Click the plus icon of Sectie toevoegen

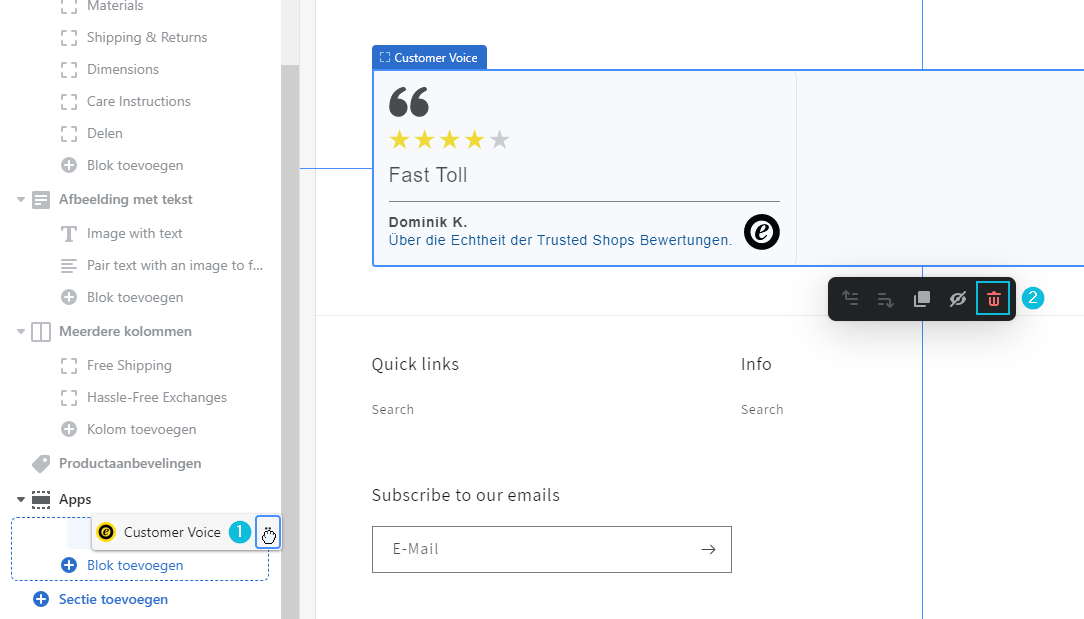point(41,599)
